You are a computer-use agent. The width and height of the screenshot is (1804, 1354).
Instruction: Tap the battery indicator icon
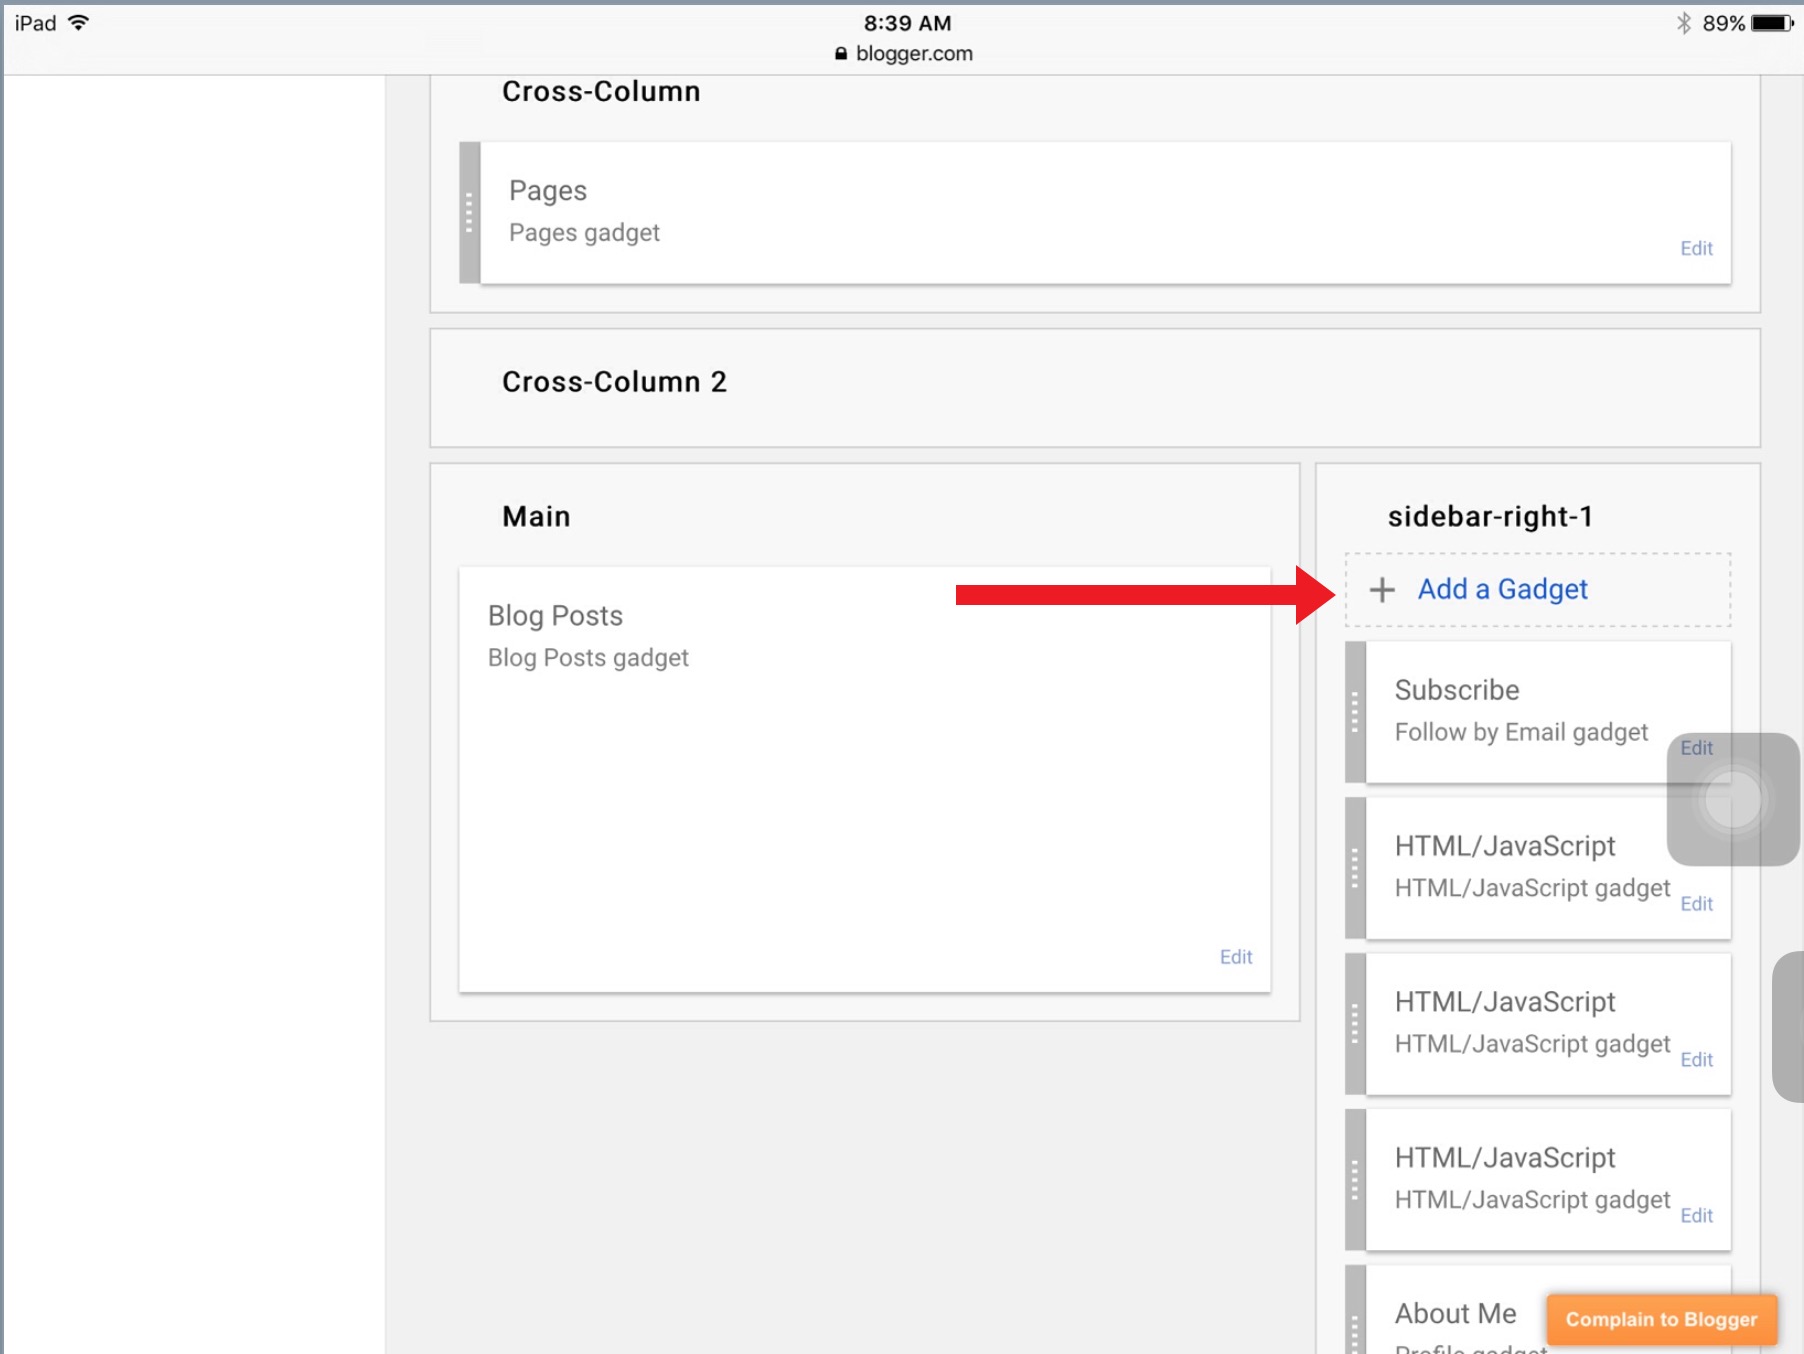tap(1772, 23)
